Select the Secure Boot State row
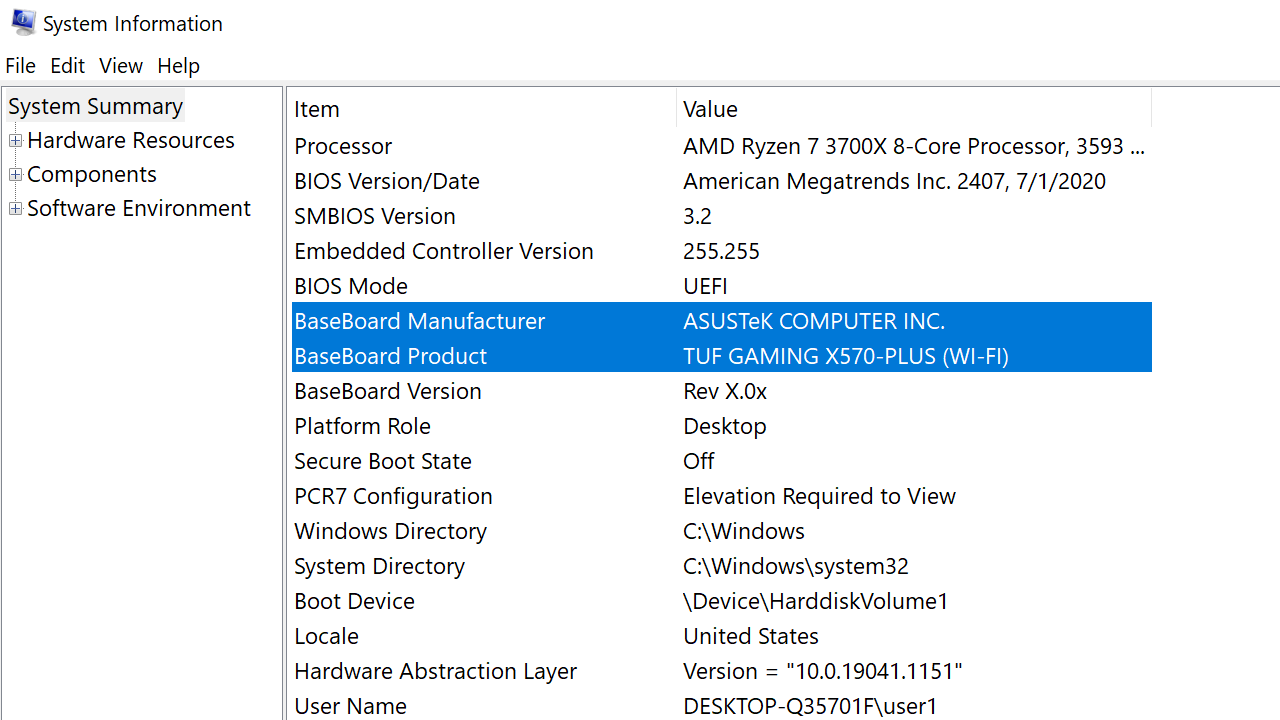The height and width of the screenshot is (720, 1280). (721, 461)
